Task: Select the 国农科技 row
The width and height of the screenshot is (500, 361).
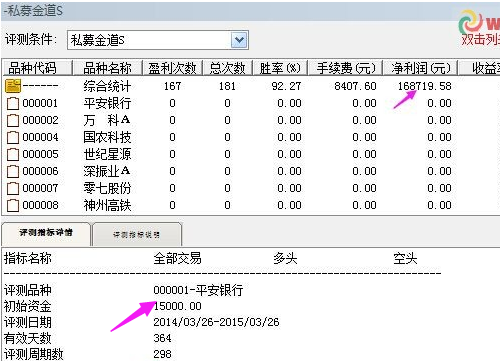Action: point(107,137)
